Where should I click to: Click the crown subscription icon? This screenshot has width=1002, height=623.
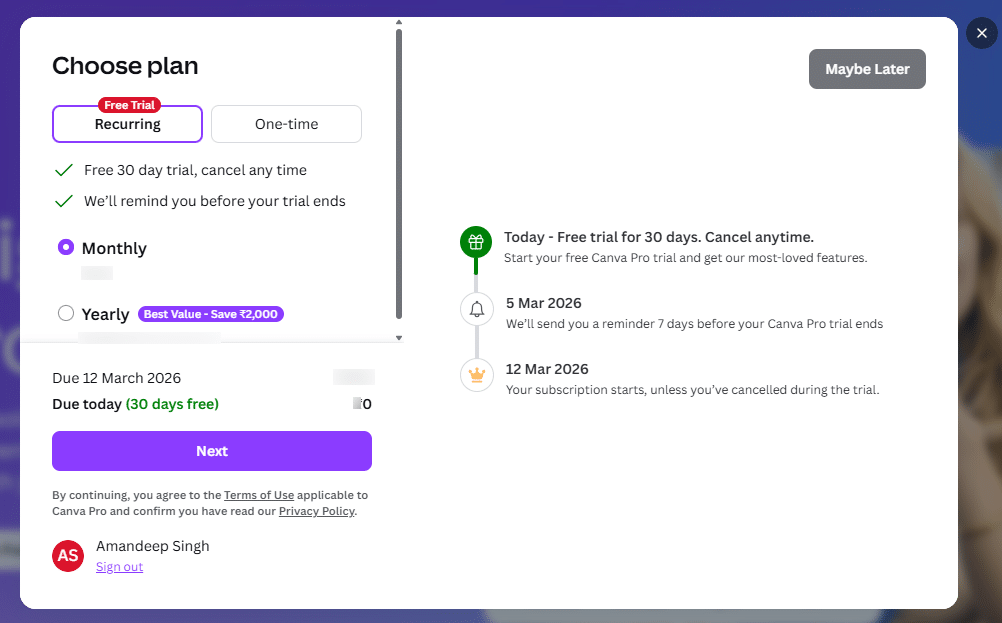pos(477,375)
